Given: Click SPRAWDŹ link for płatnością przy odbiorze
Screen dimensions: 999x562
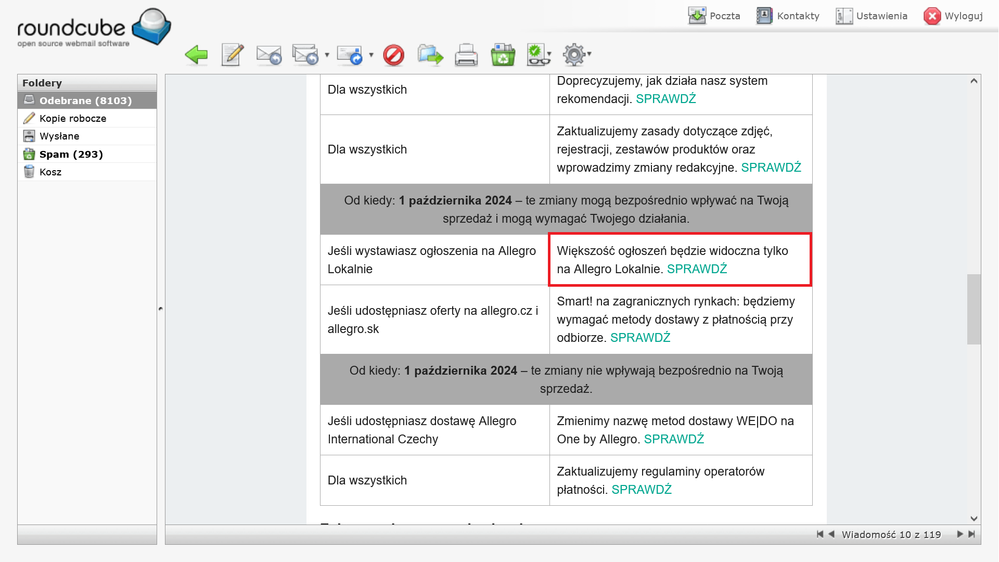Looking at the screenshot, I should click(x=640, y=338).
